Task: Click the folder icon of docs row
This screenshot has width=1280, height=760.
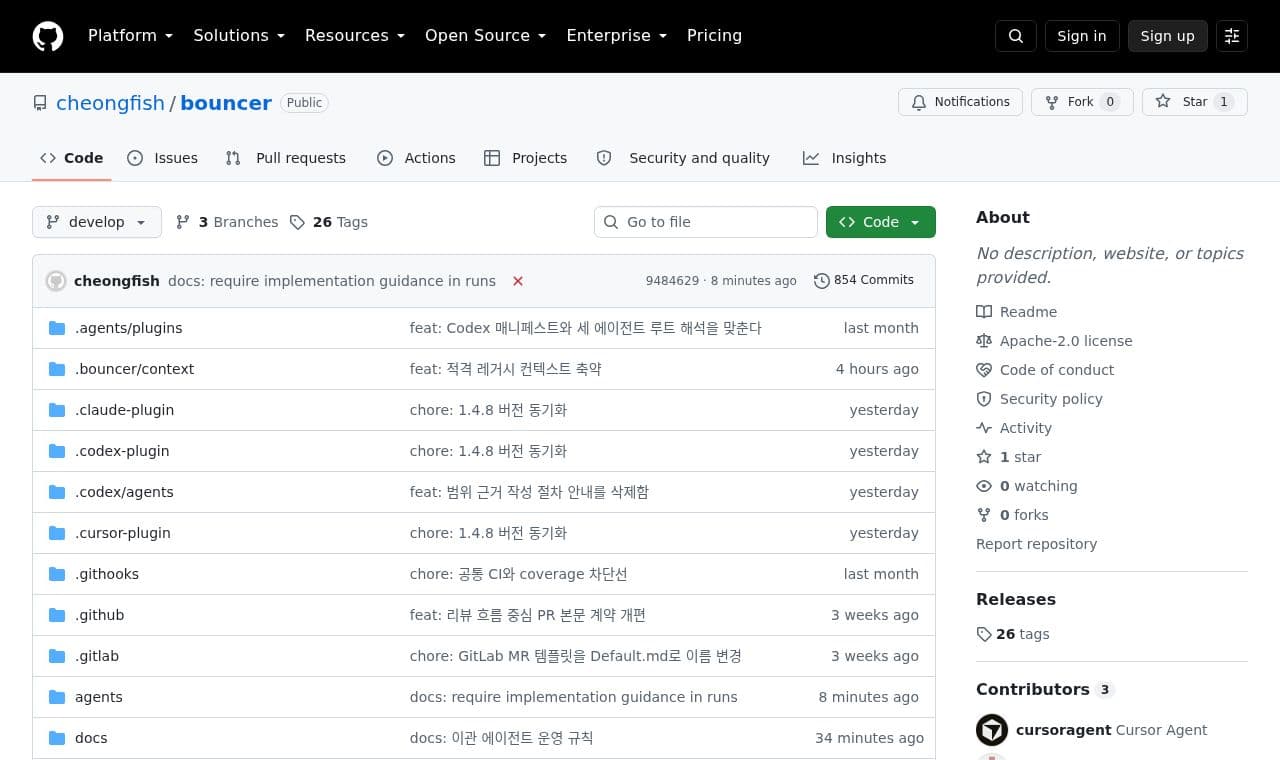Action: pyautogui.click(x=57, y=738)
